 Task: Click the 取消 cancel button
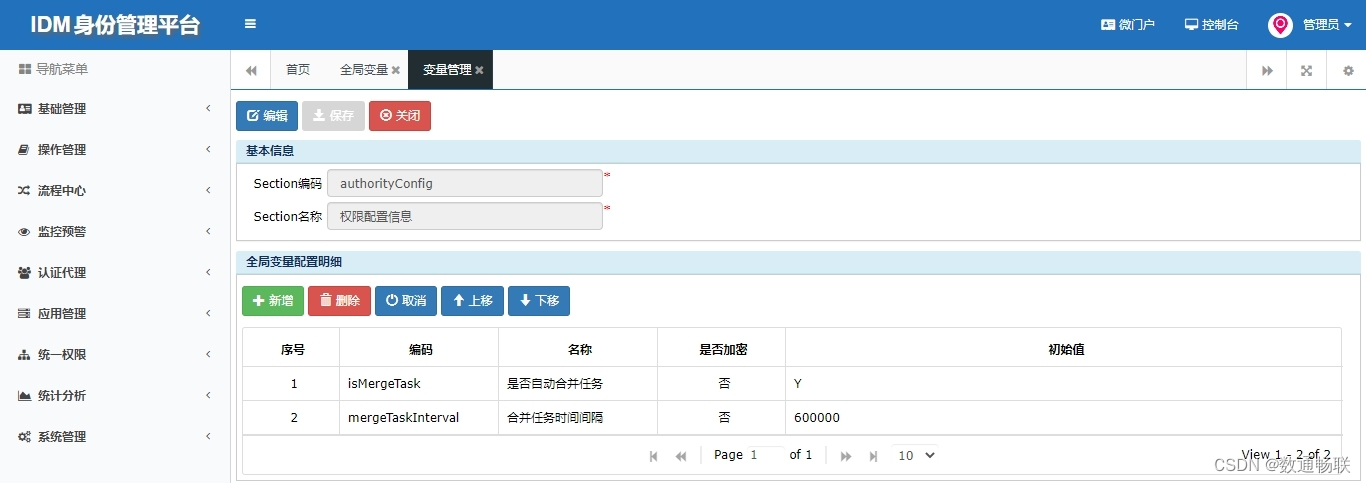(x=406, y=301)
